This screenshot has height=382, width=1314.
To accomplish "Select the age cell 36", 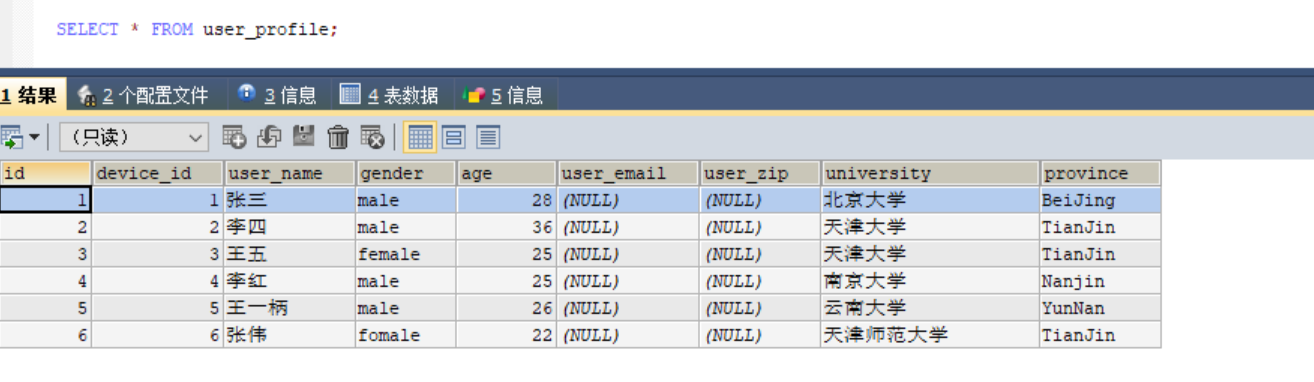I will [x=507, y=227].
